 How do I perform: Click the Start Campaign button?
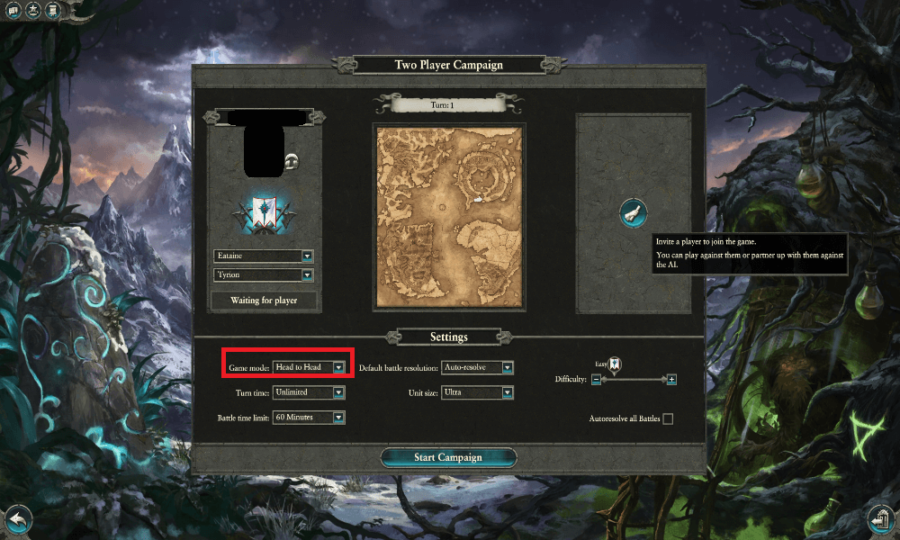pyautogui.click(x=448, y=457)
